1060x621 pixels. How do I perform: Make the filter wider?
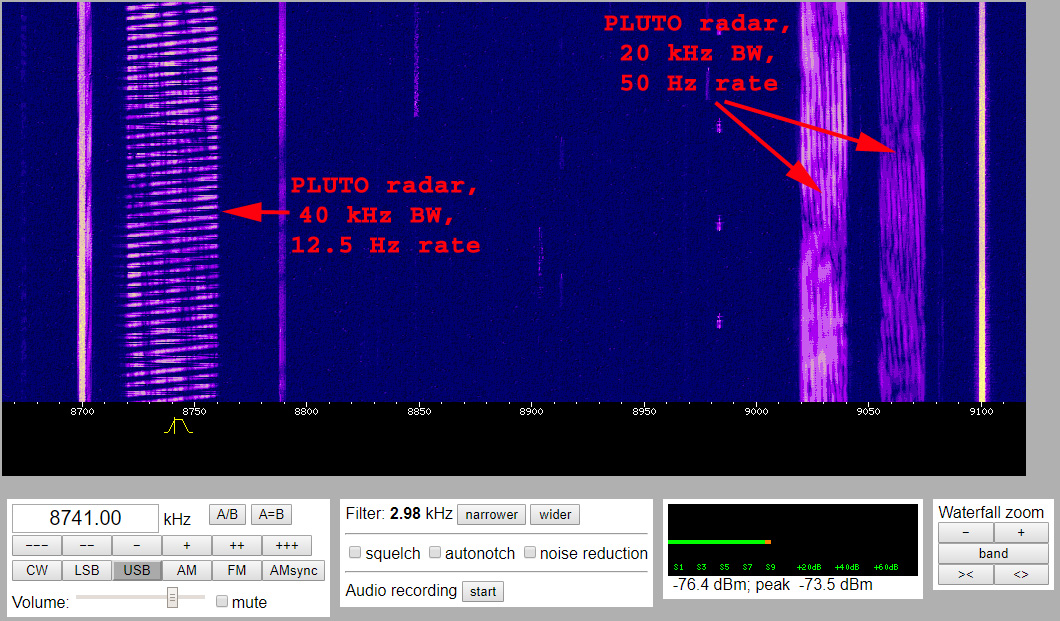555,514
